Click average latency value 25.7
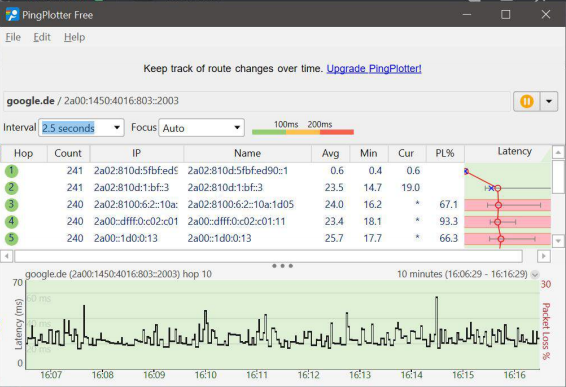 [334, 238]
